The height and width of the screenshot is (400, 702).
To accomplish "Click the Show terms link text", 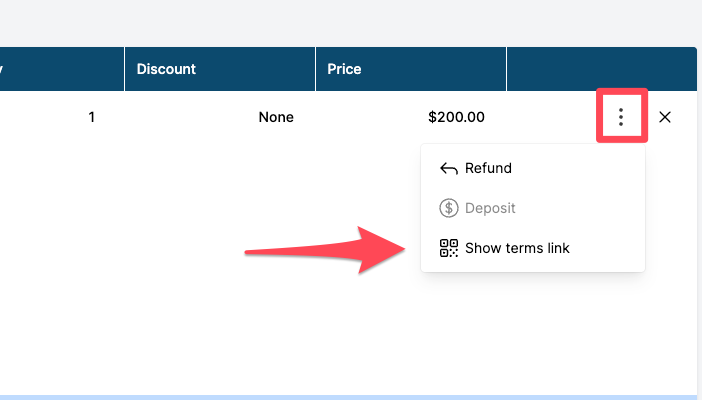I will coord(517,248).
